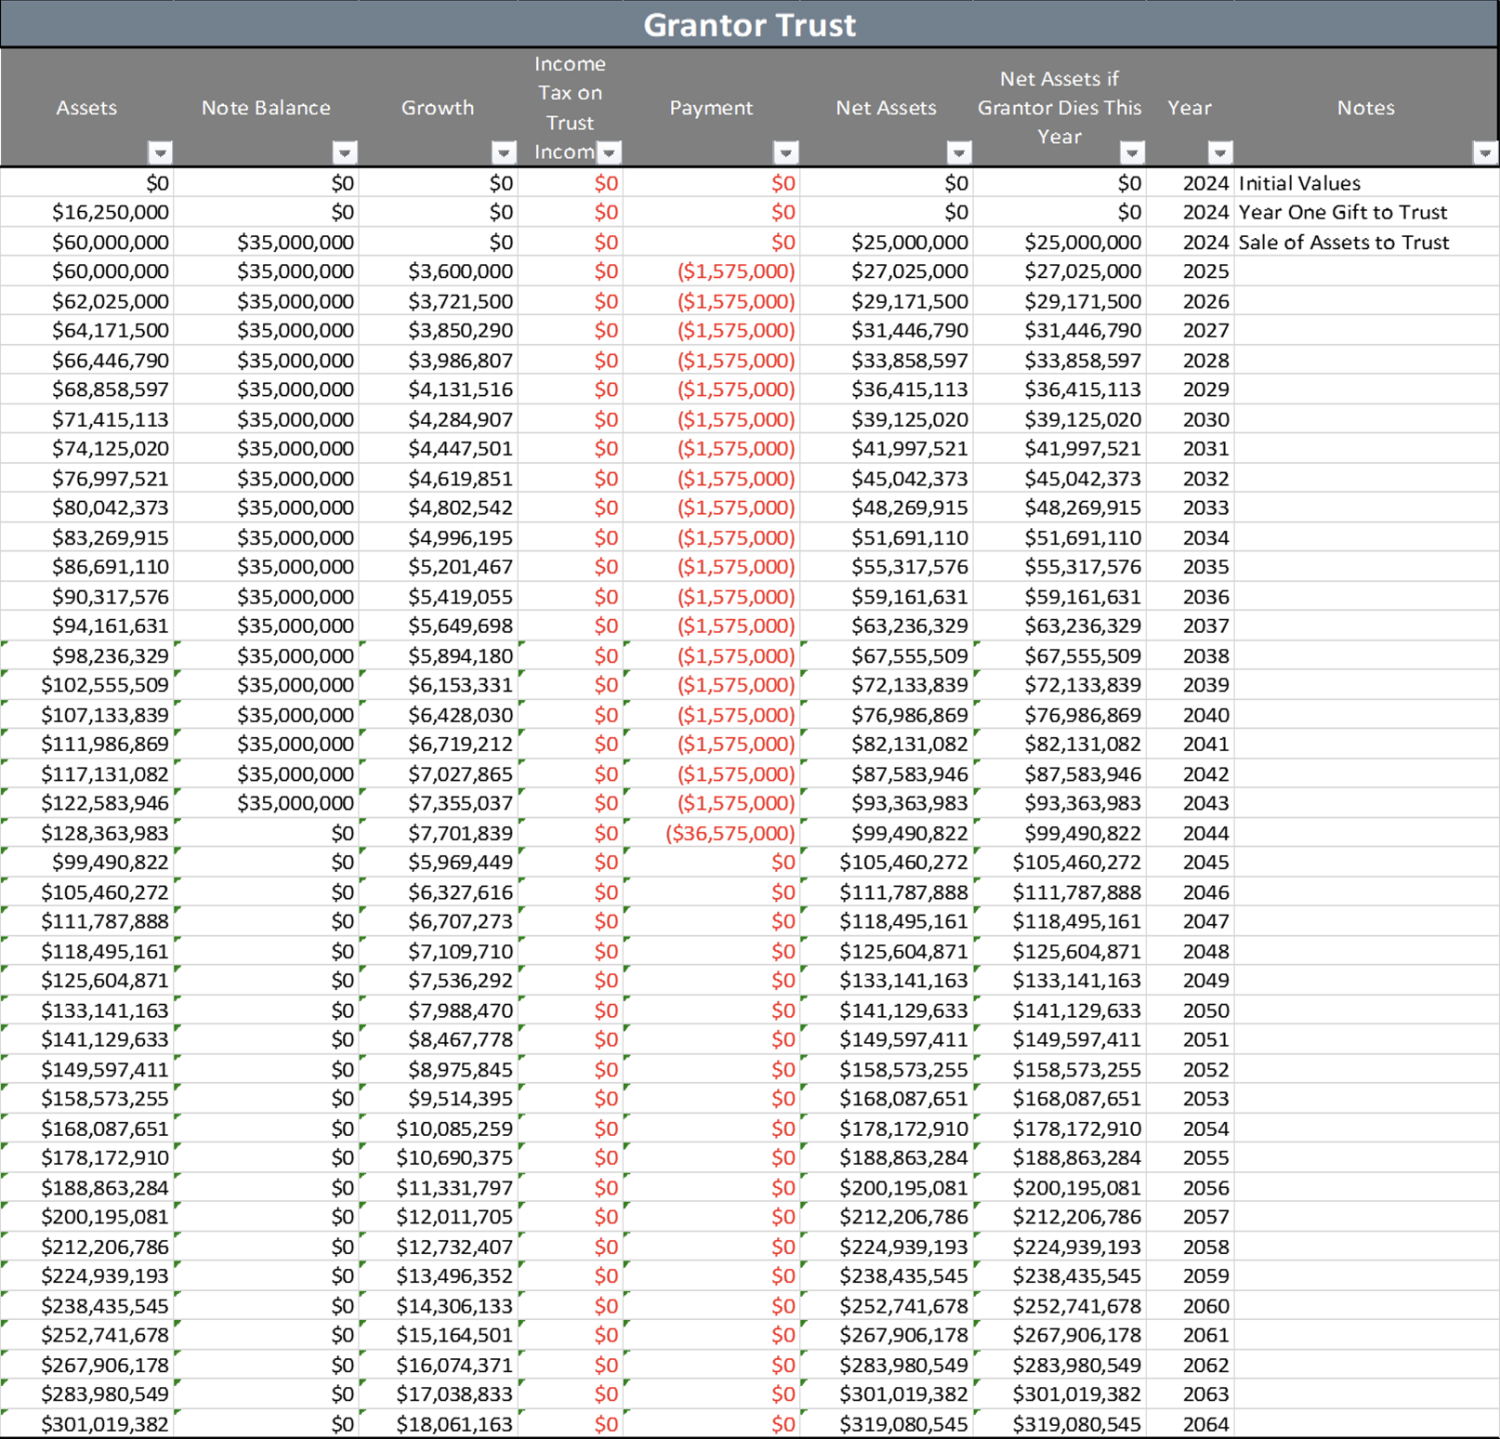
Task: Select the 2064 Year cell
Action: click(1204, 1423)
